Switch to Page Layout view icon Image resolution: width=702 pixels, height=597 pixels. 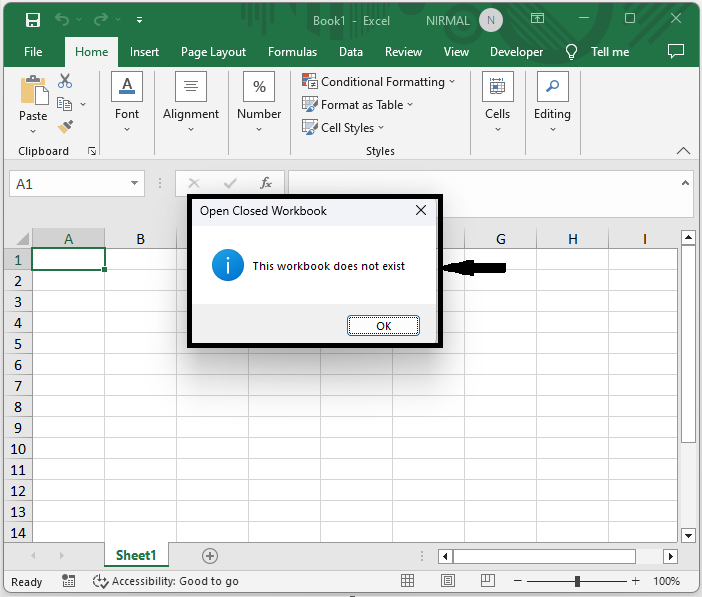coord(448,581)
